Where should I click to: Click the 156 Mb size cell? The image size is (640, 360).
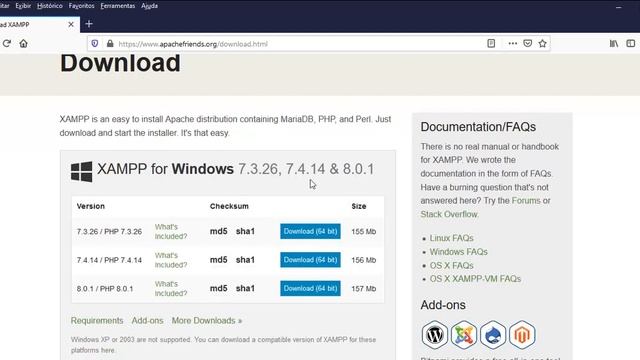point(363,260)
